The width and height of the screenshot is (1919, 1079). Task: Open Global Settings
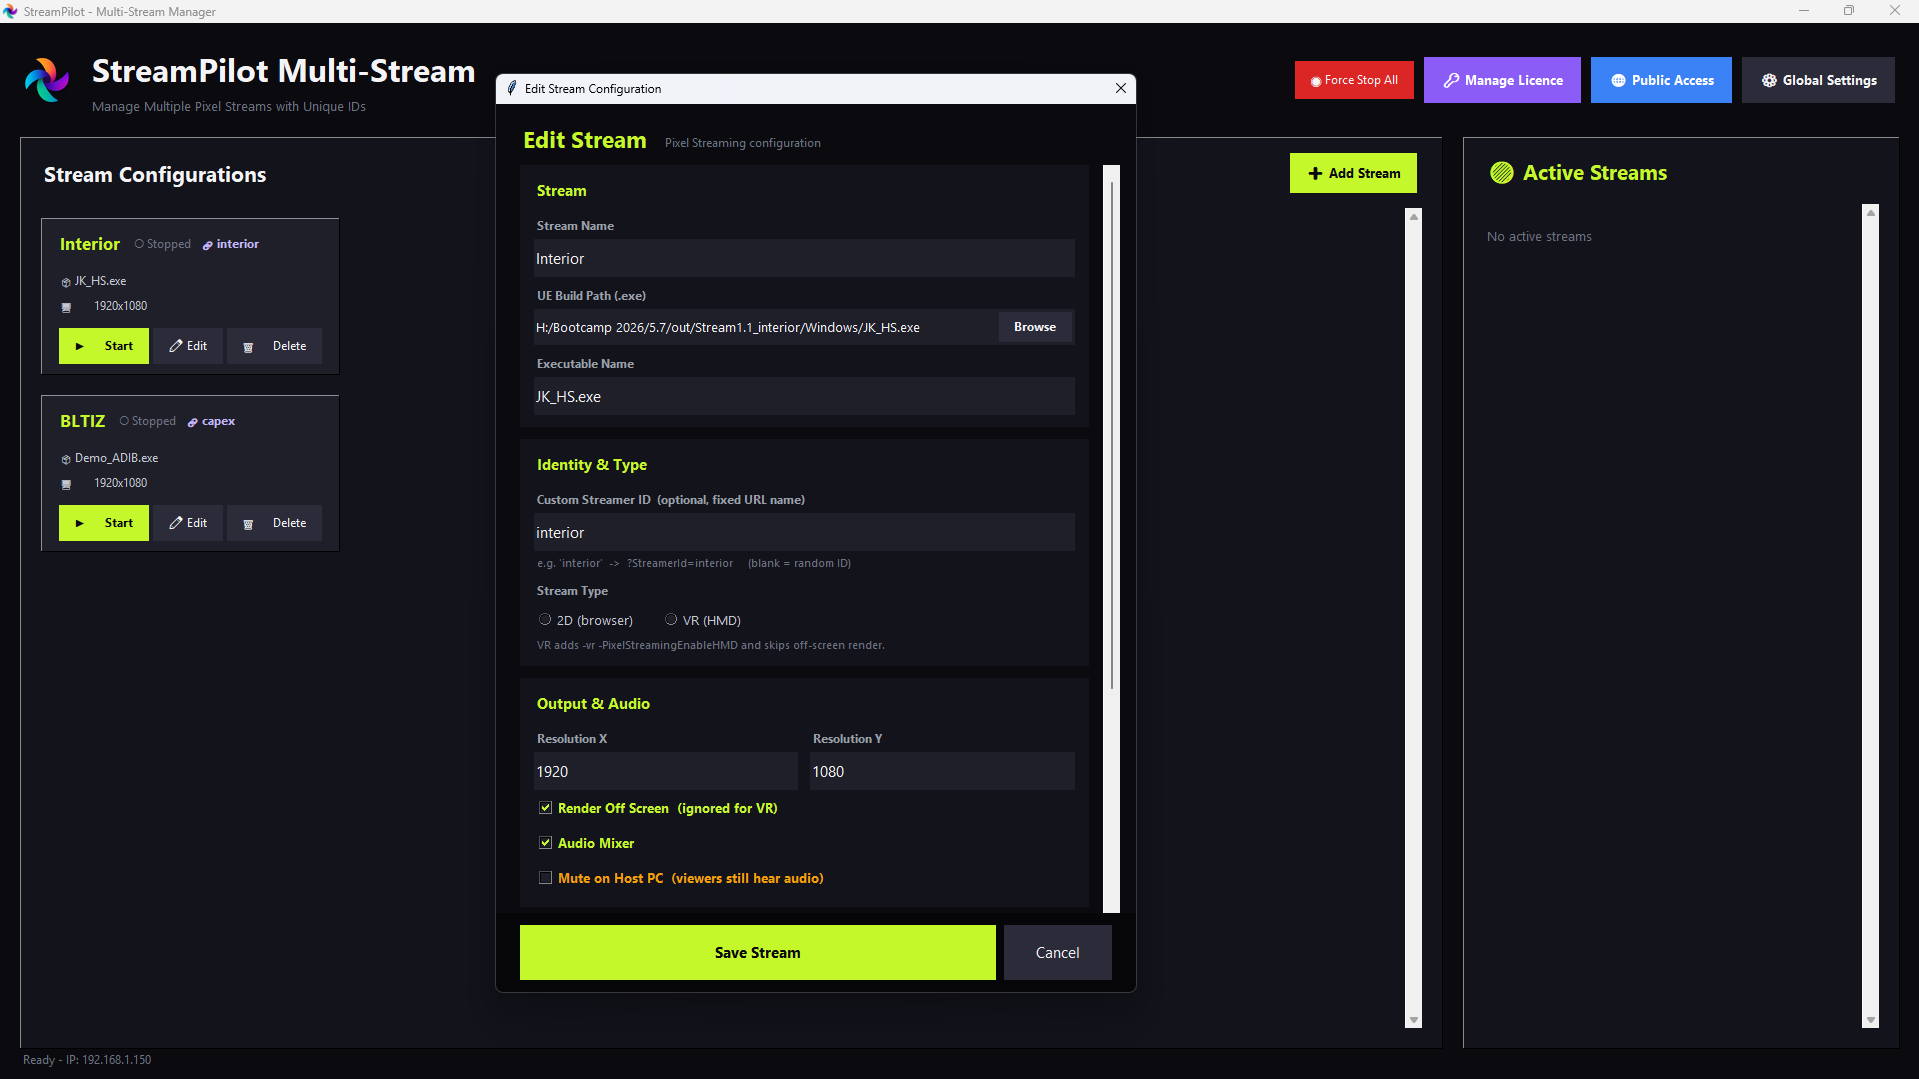click(x=1818, y=80)
